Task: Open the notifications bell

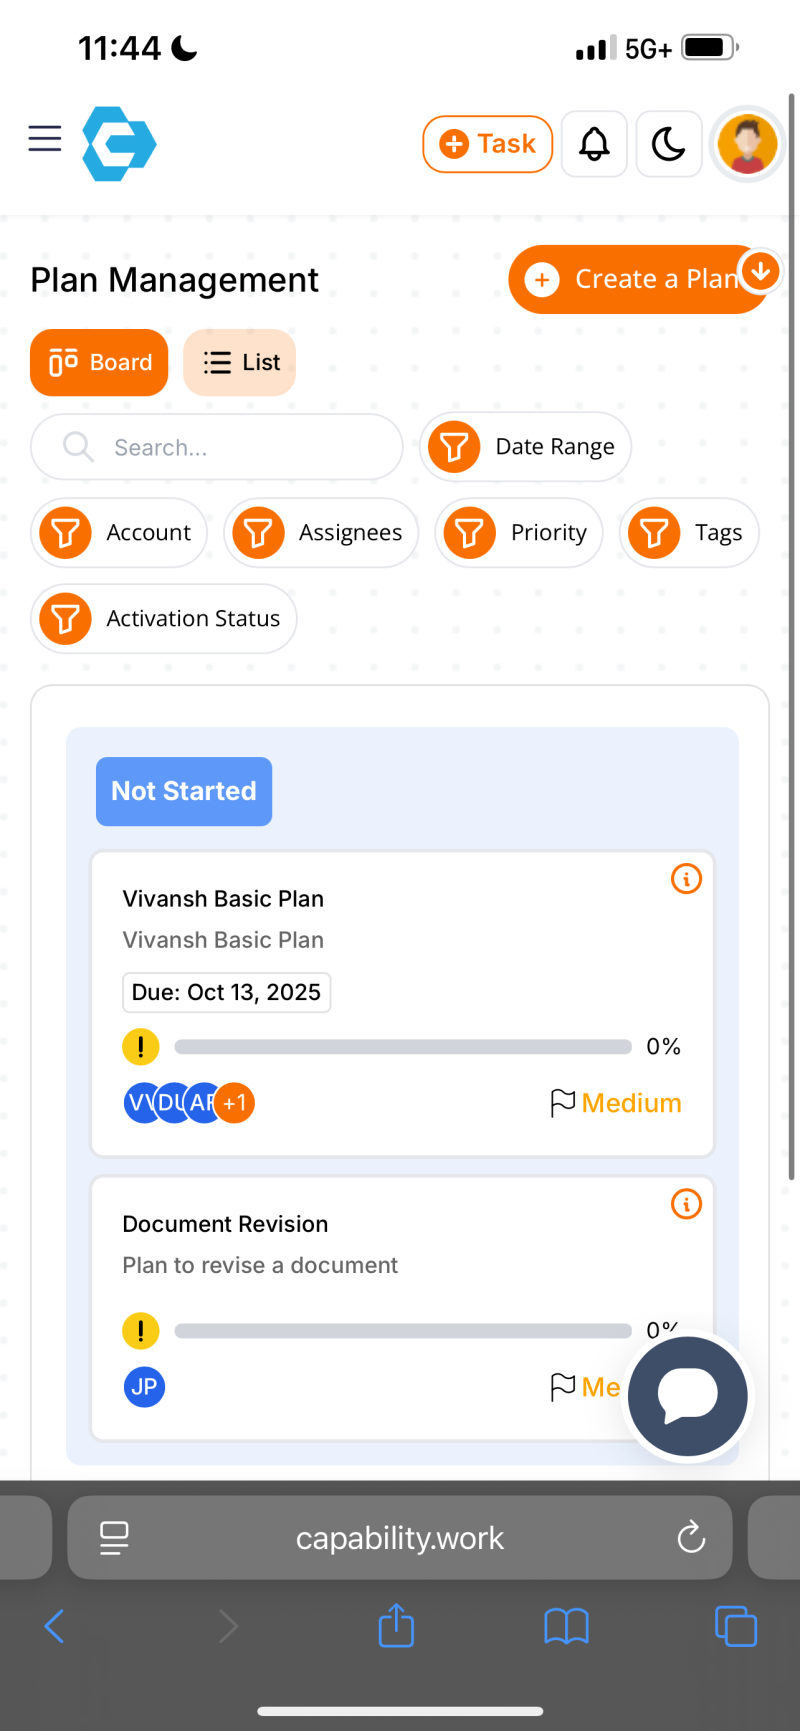Action: (594, 144)
